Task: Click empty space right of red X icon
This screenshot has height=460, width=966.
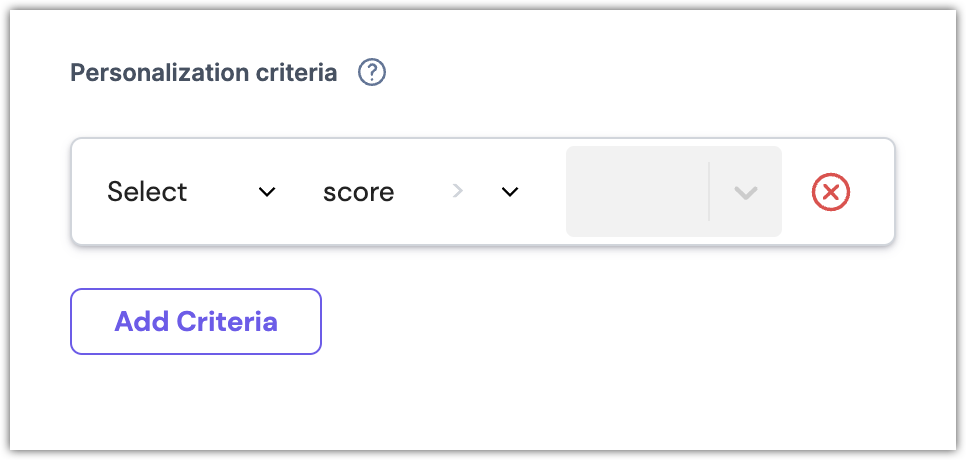Action: point(873,192)
